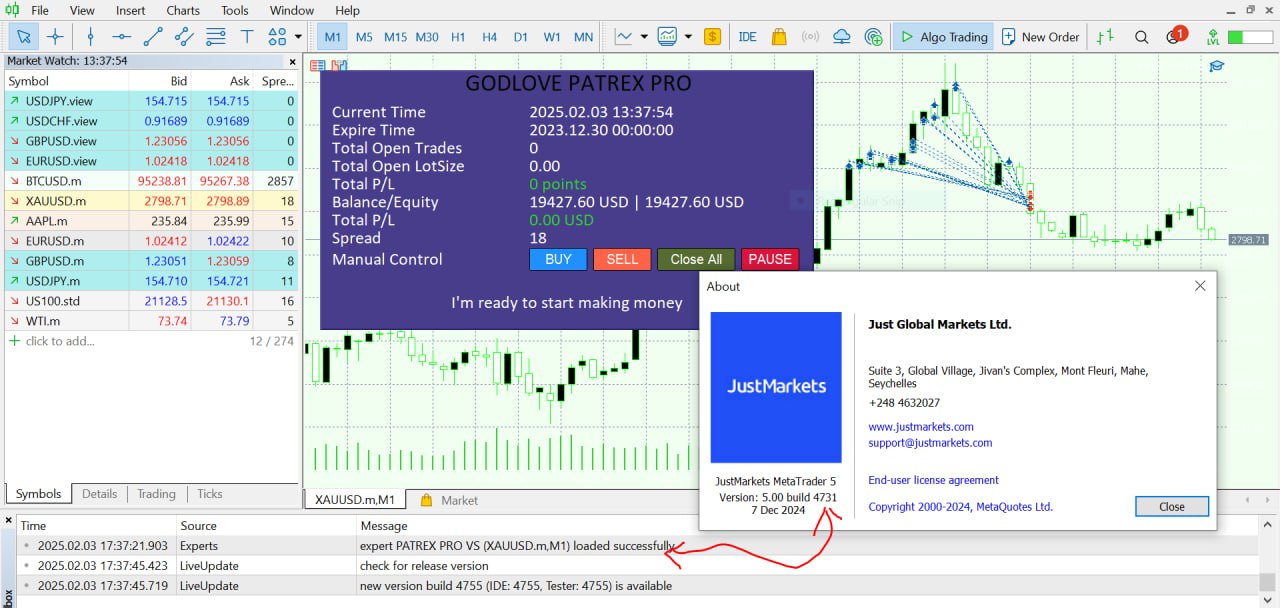
Task: Click the orange SELL button
Action: (622, 259)
